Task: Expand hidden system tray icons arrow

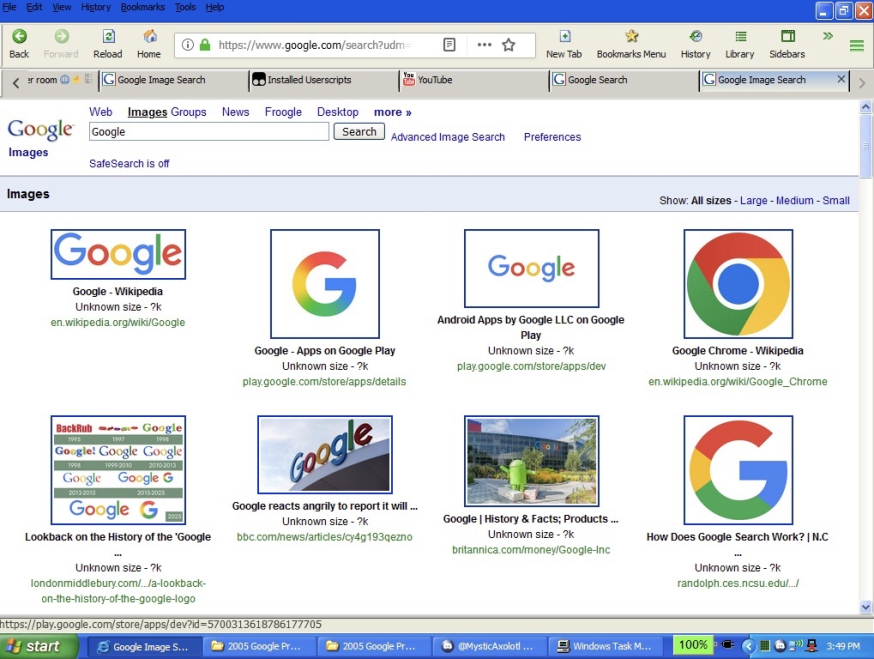Action: 749,646
